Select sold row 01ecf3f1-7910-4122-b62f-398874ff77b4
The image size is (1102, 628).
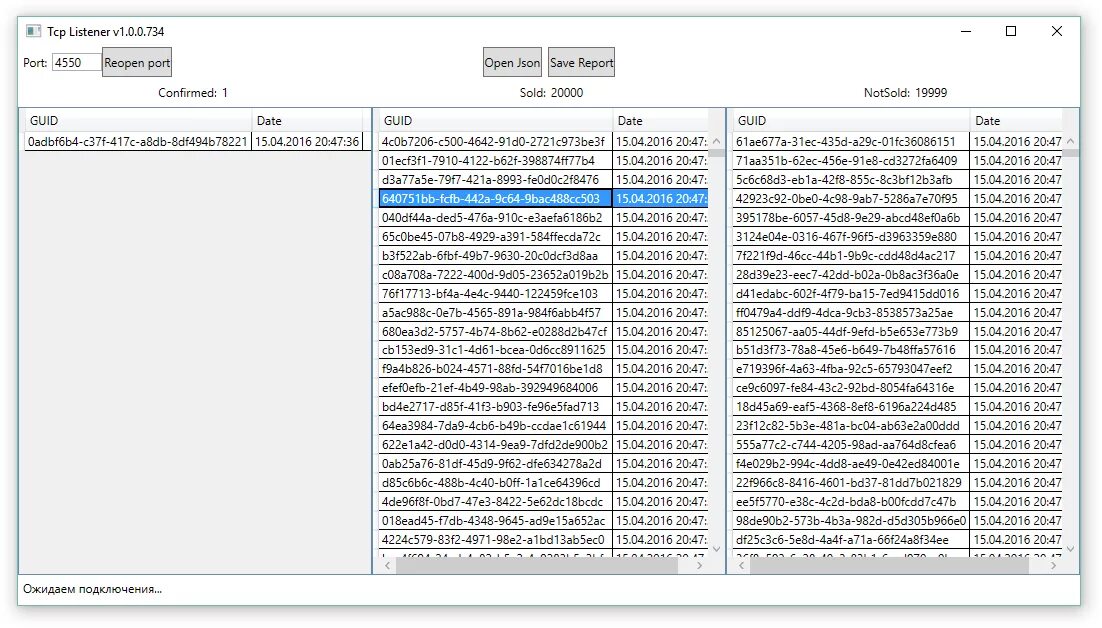pos(543,160)
